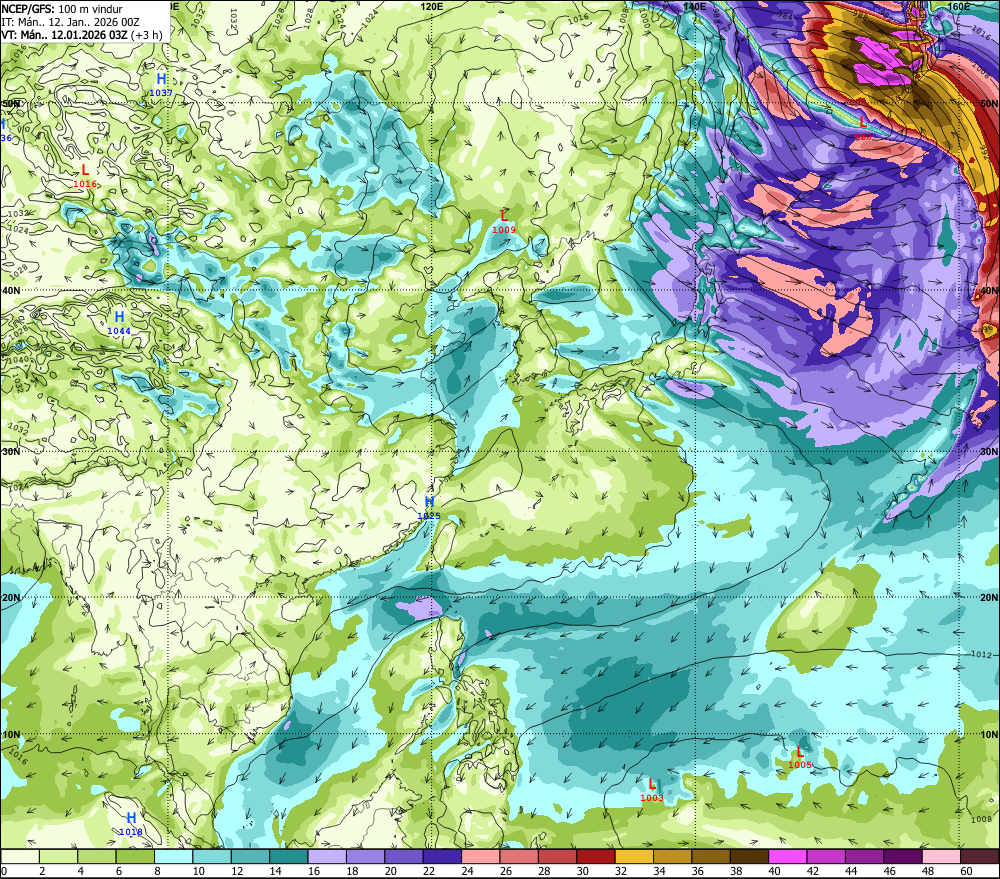
Task: Click the deep low marker L 960
Action: point(863,128)
